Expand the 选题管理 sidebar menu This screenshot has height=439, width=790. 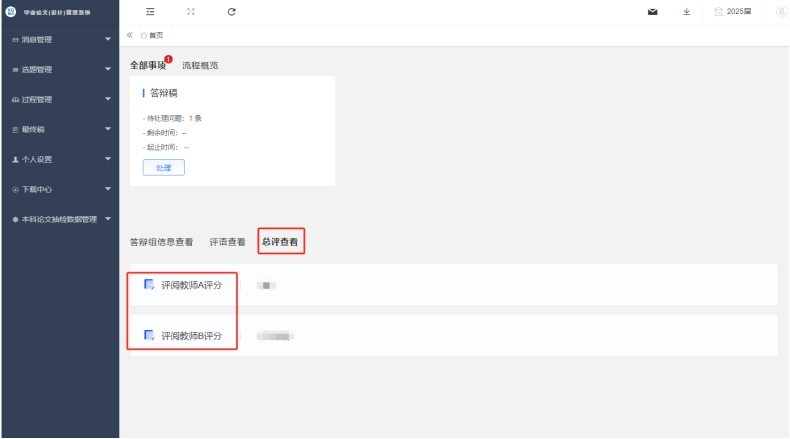point(59,69)
